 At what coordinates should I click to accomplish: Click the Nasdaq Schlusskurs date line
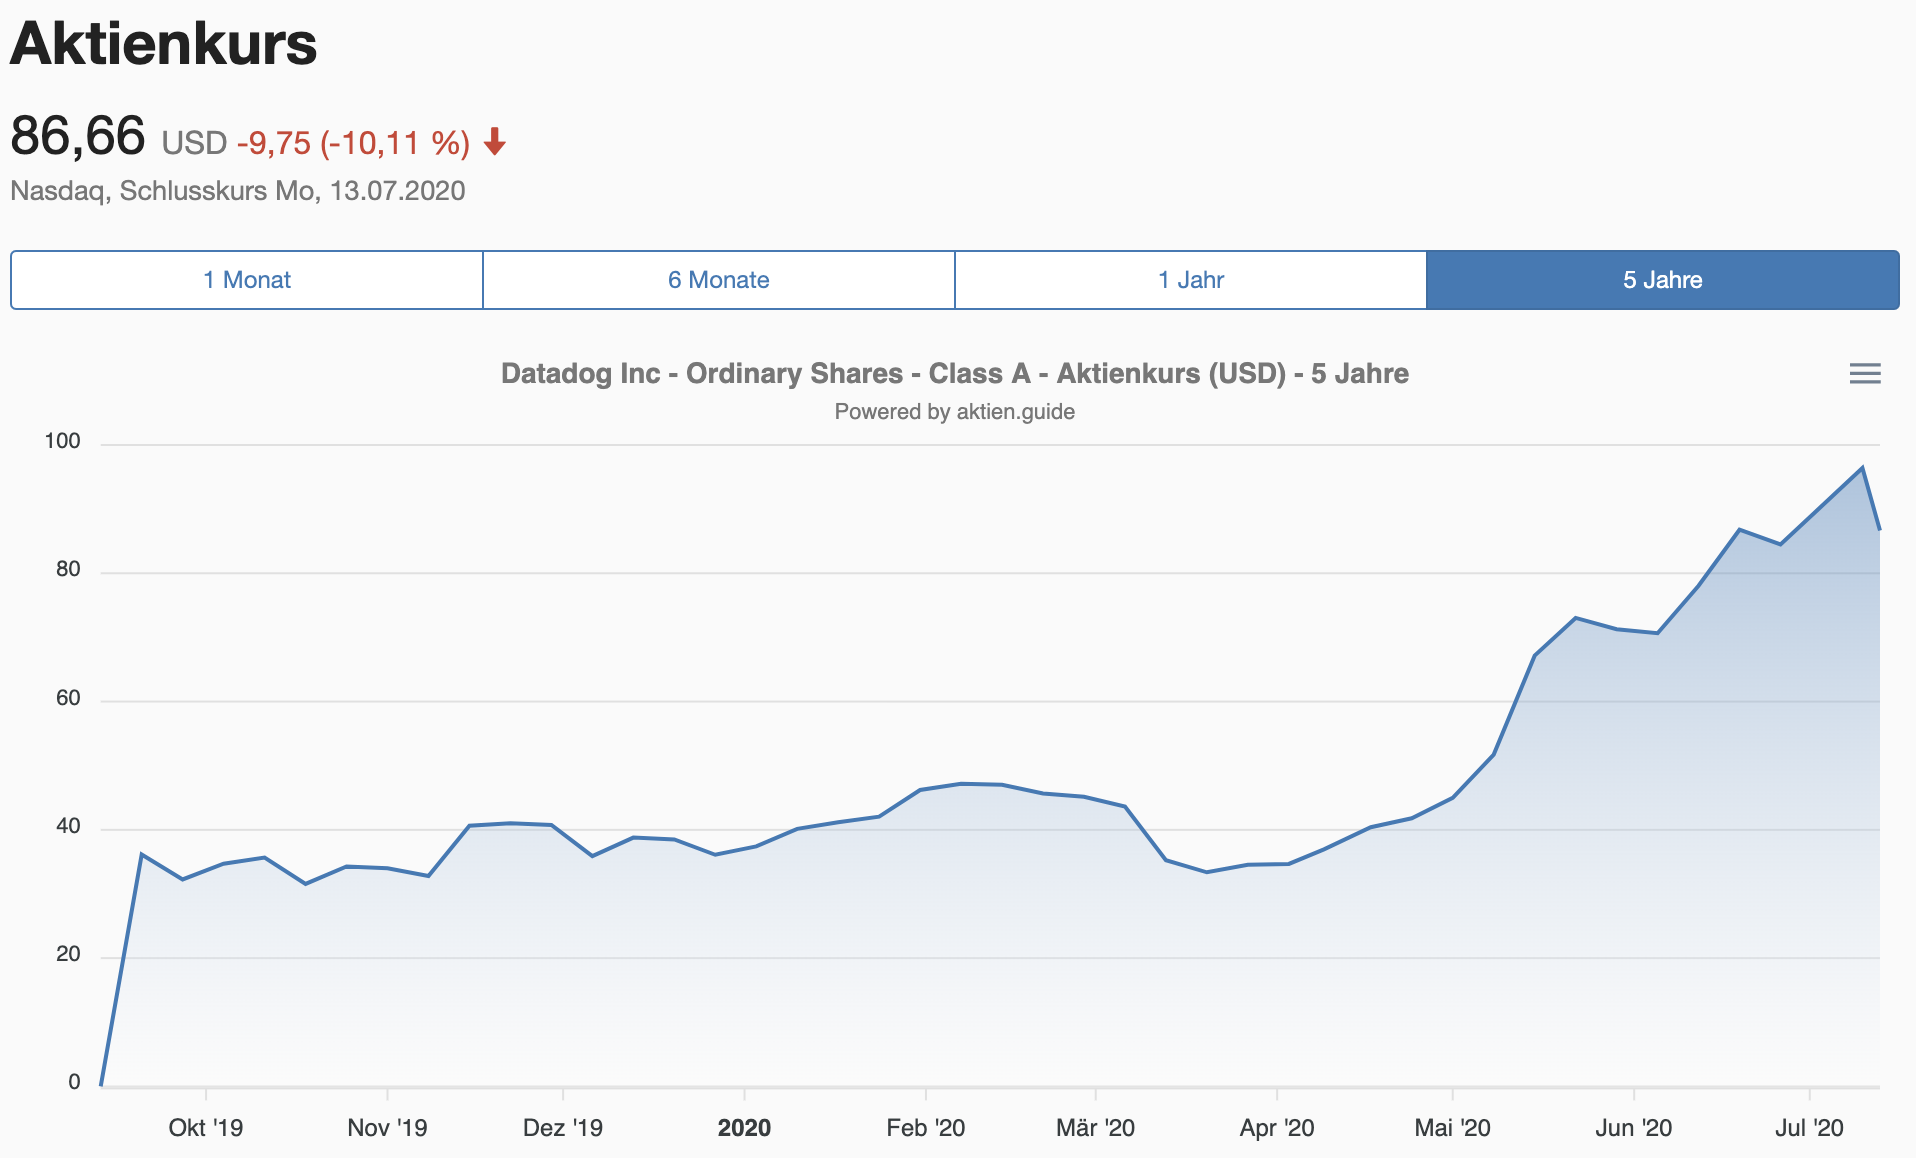point(238,191)
